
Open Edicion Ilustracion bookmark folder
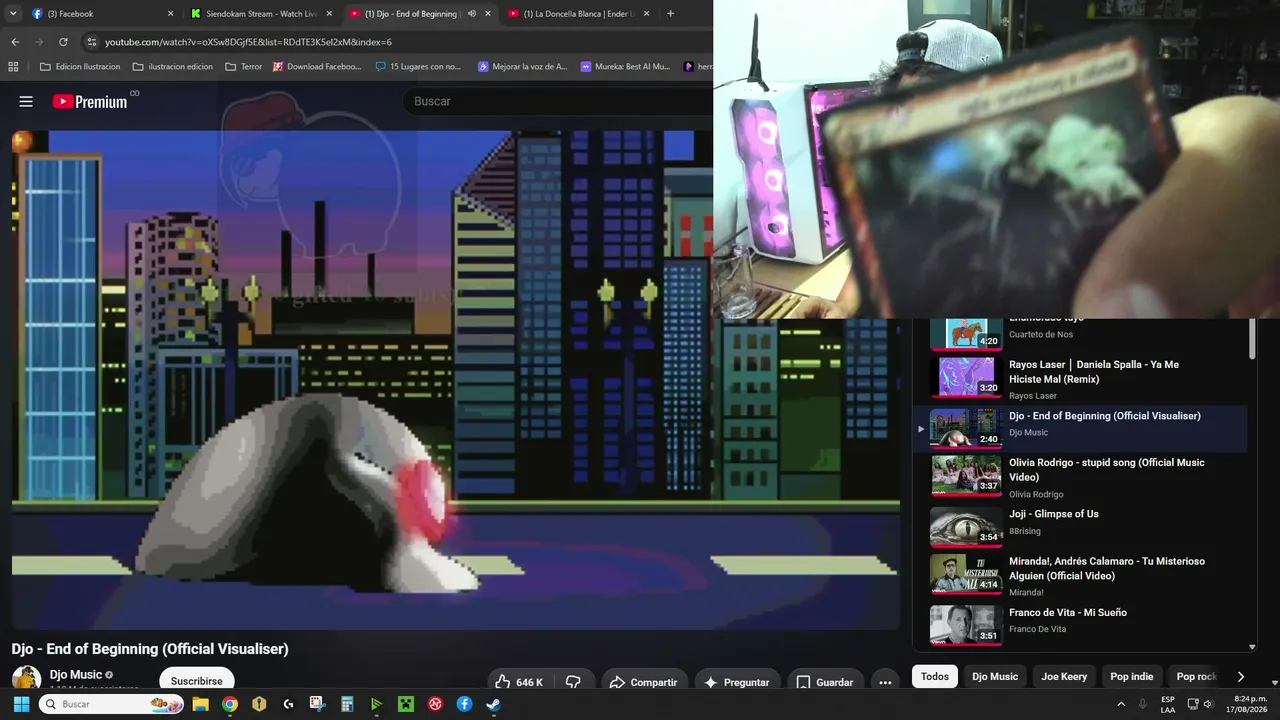point(79,67)
